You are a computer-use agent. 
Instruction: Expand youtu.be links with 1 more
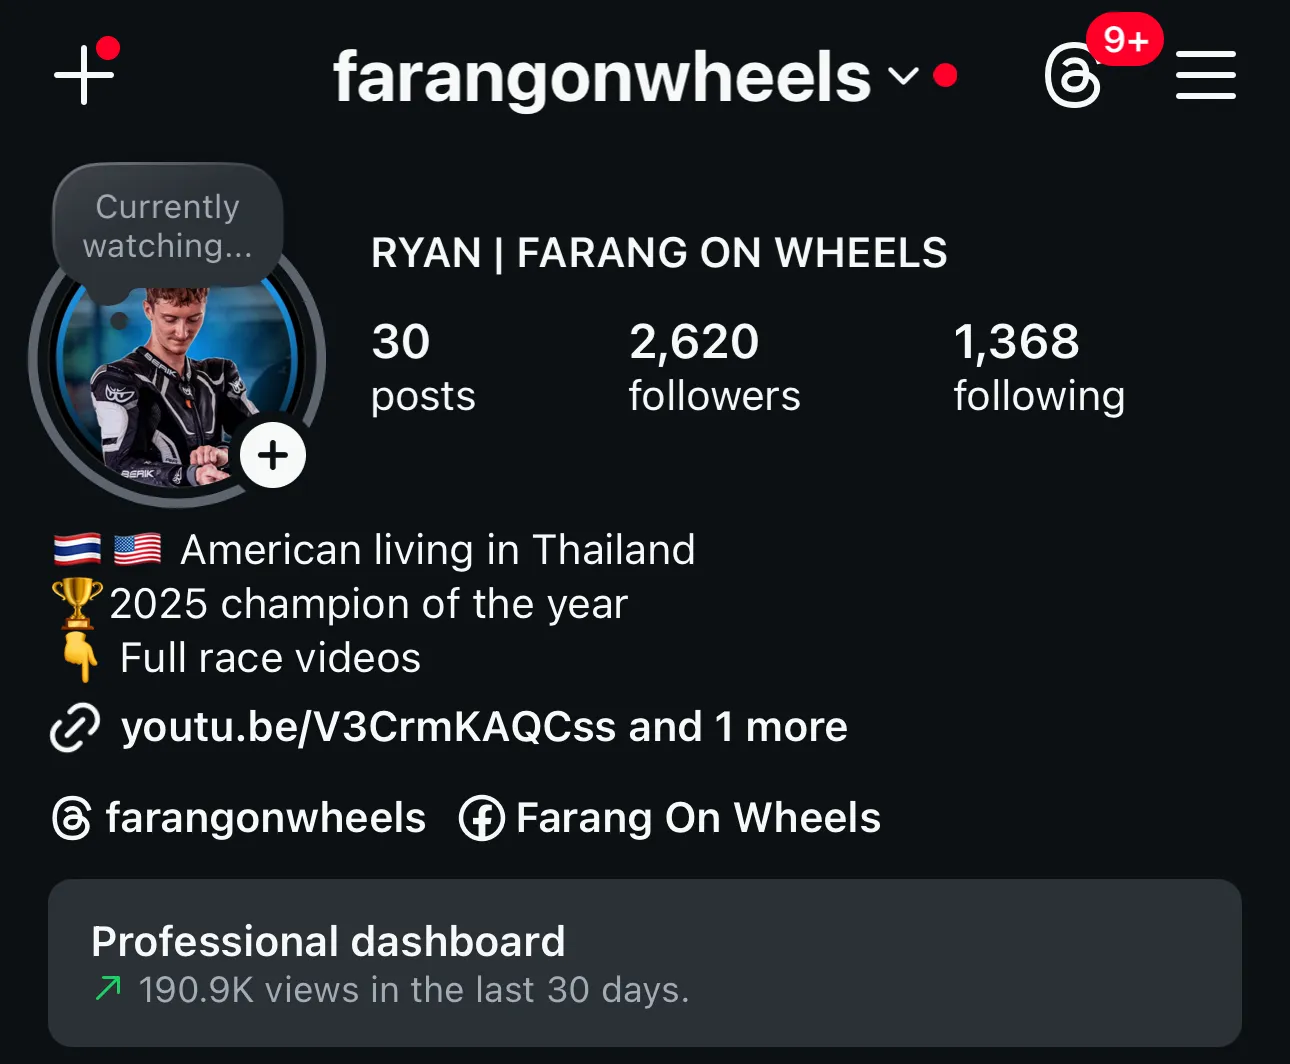(x=484, y=727)
